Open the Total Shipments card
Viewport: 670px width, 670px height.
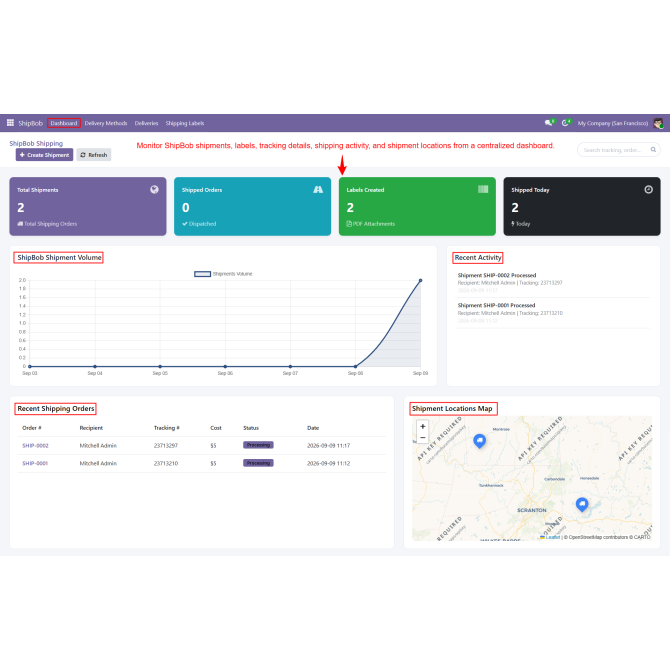click(x=88, y=206)
